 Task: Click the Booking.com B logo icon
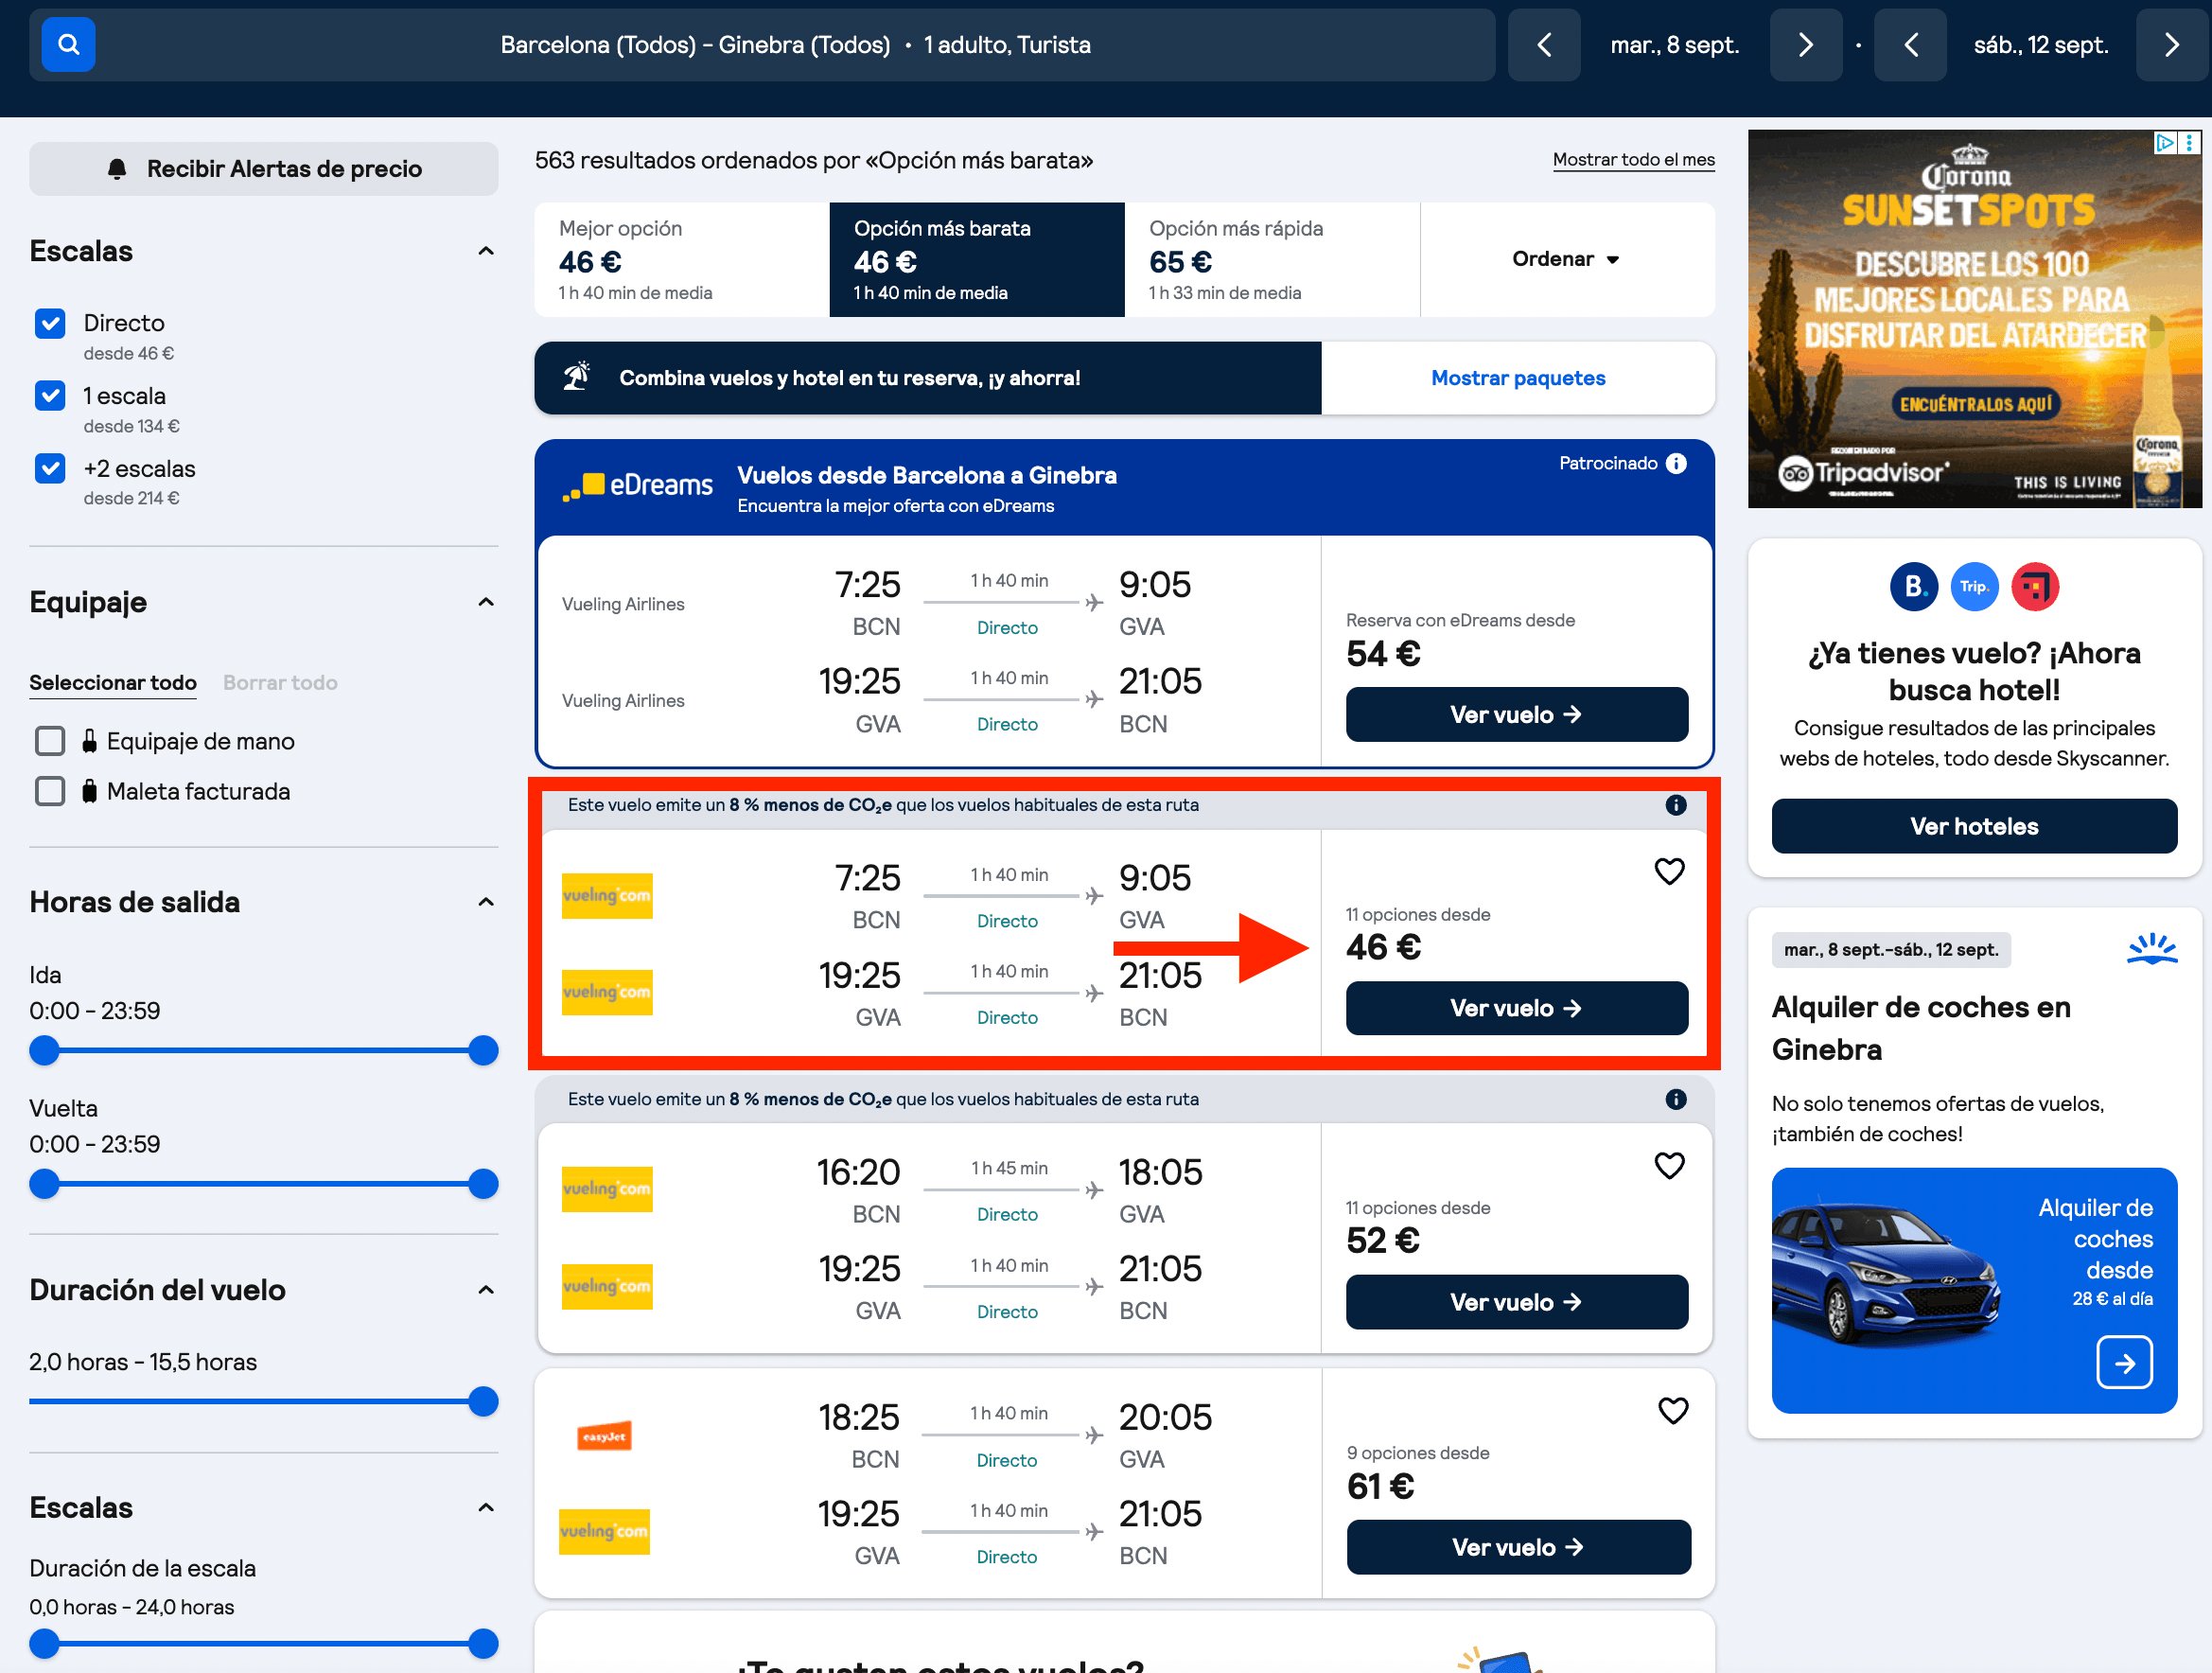click(1913, 587)
